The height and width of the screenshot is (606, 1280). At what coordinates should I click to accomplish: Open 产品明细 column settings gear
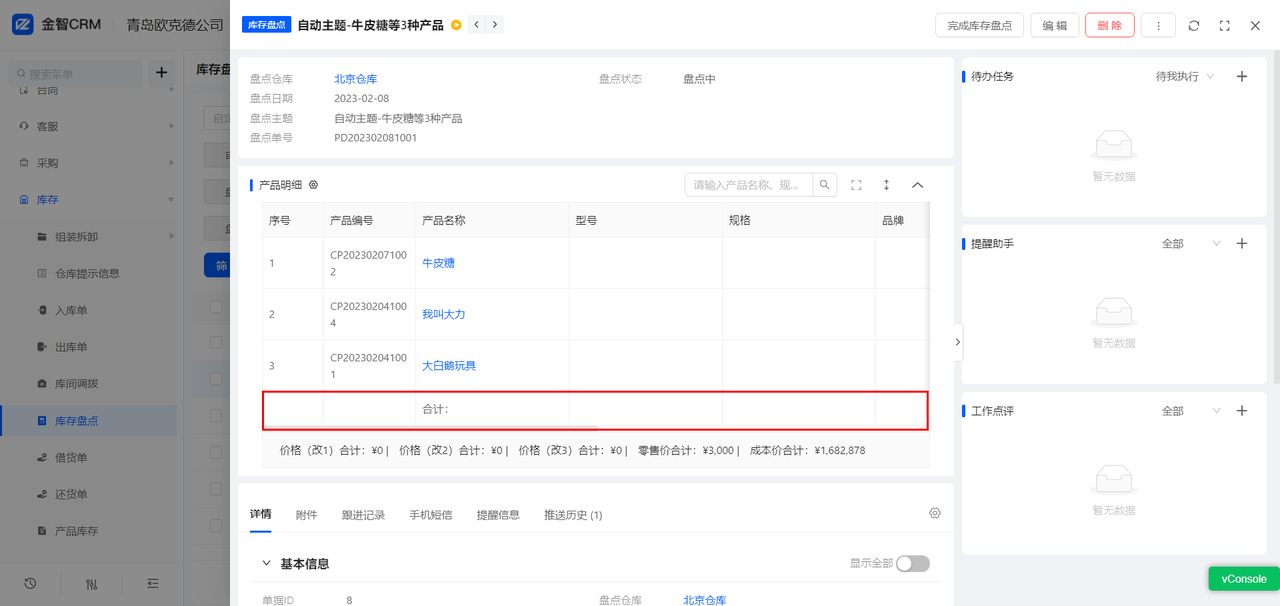coord(313,185)
